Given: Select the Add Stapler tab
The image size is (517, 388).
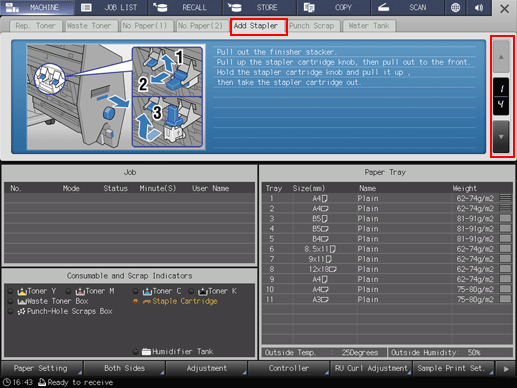Looking at the screenshot, I should click(x=259, y=26).
